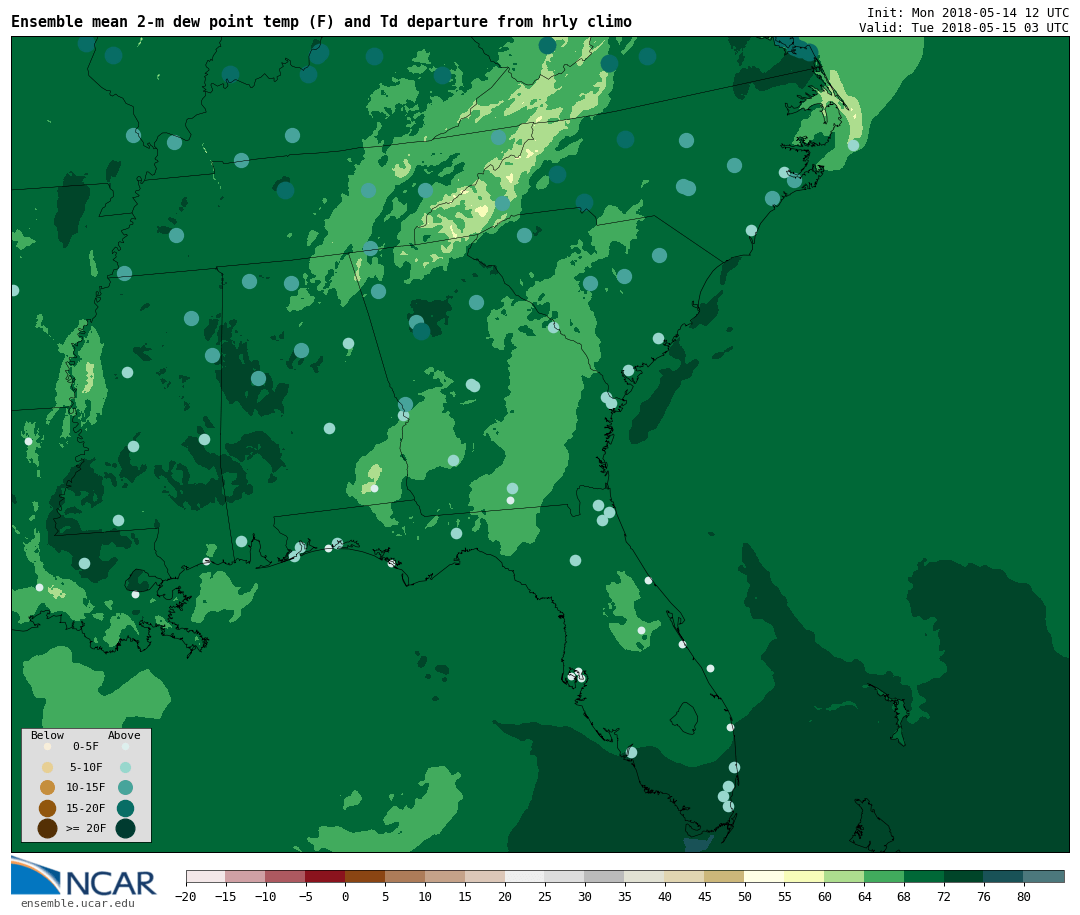The width and height of the screenshot is (1080, 915).
Task: Click the 0-5F below legend dot
Action: tap(48, 746)
